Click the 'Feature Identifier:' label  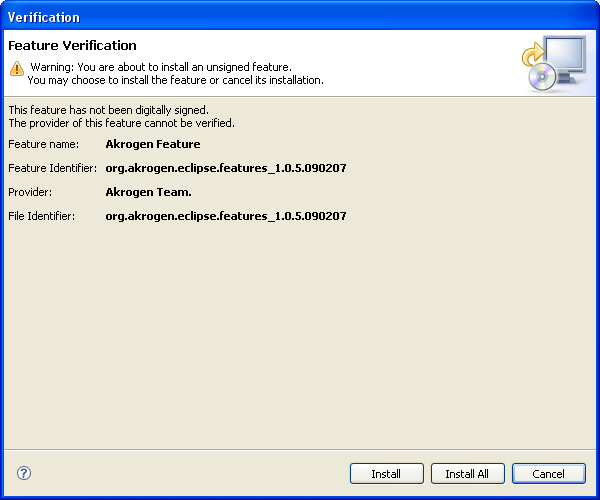tap(53, 168)
